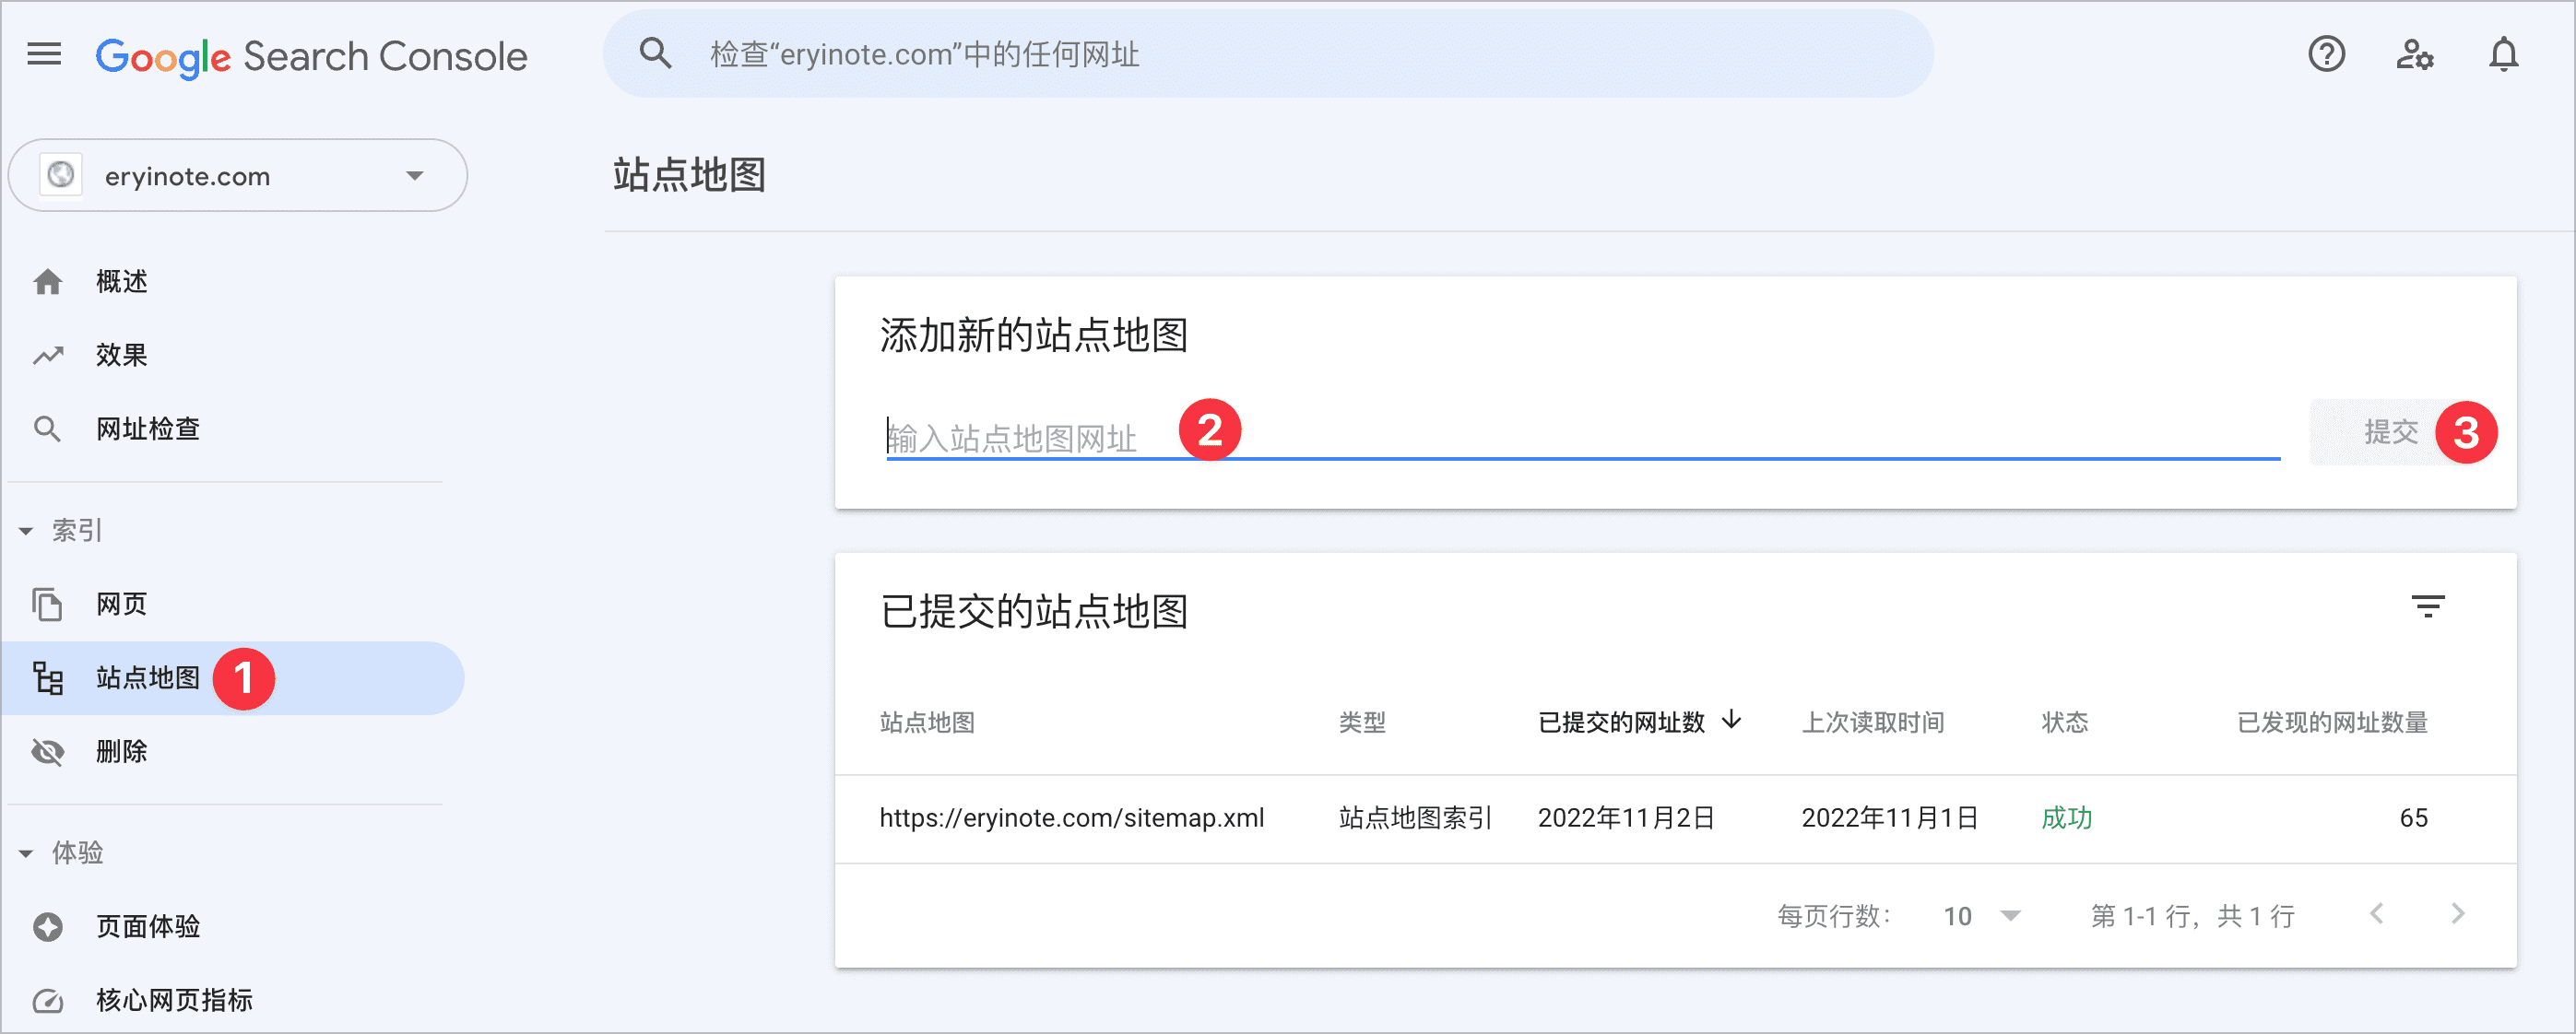Viewport: 2576px width, 1034px height.
Task: Click the magnifier icon next to 网址检查
Action: (47, 429)
